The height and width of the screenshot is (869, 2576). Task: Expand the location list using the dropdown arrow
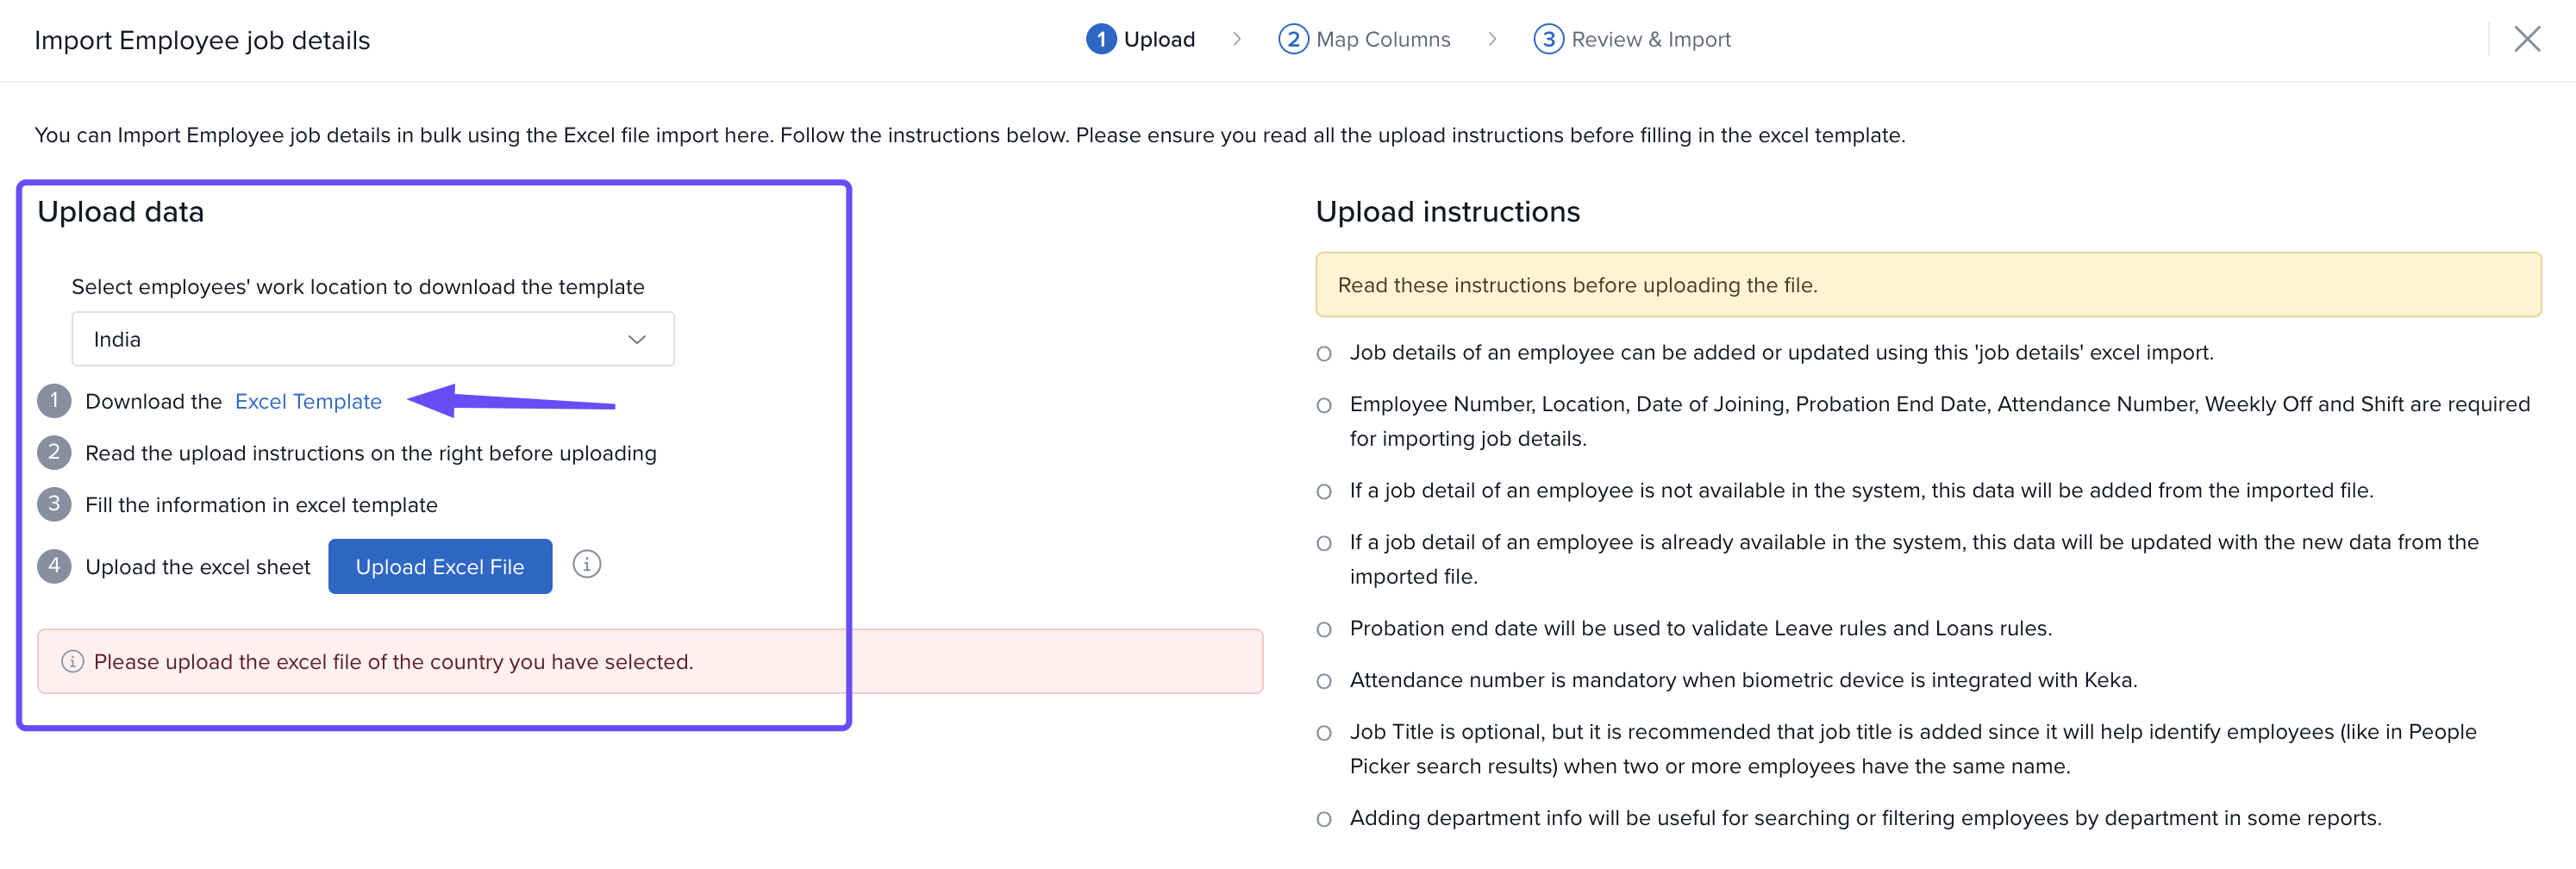(x=636, y=340)
